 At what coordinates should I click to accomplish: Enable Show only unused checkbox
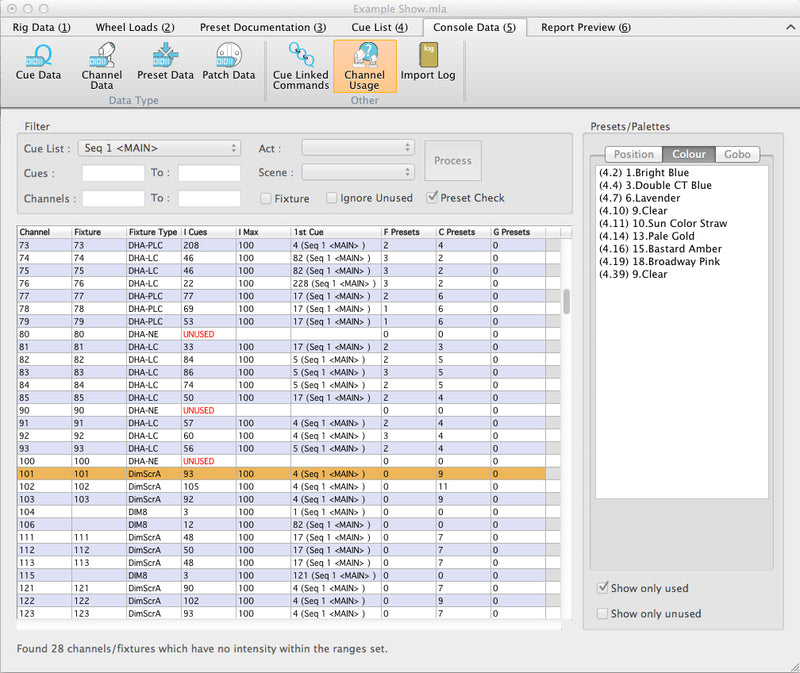point(601,613)
